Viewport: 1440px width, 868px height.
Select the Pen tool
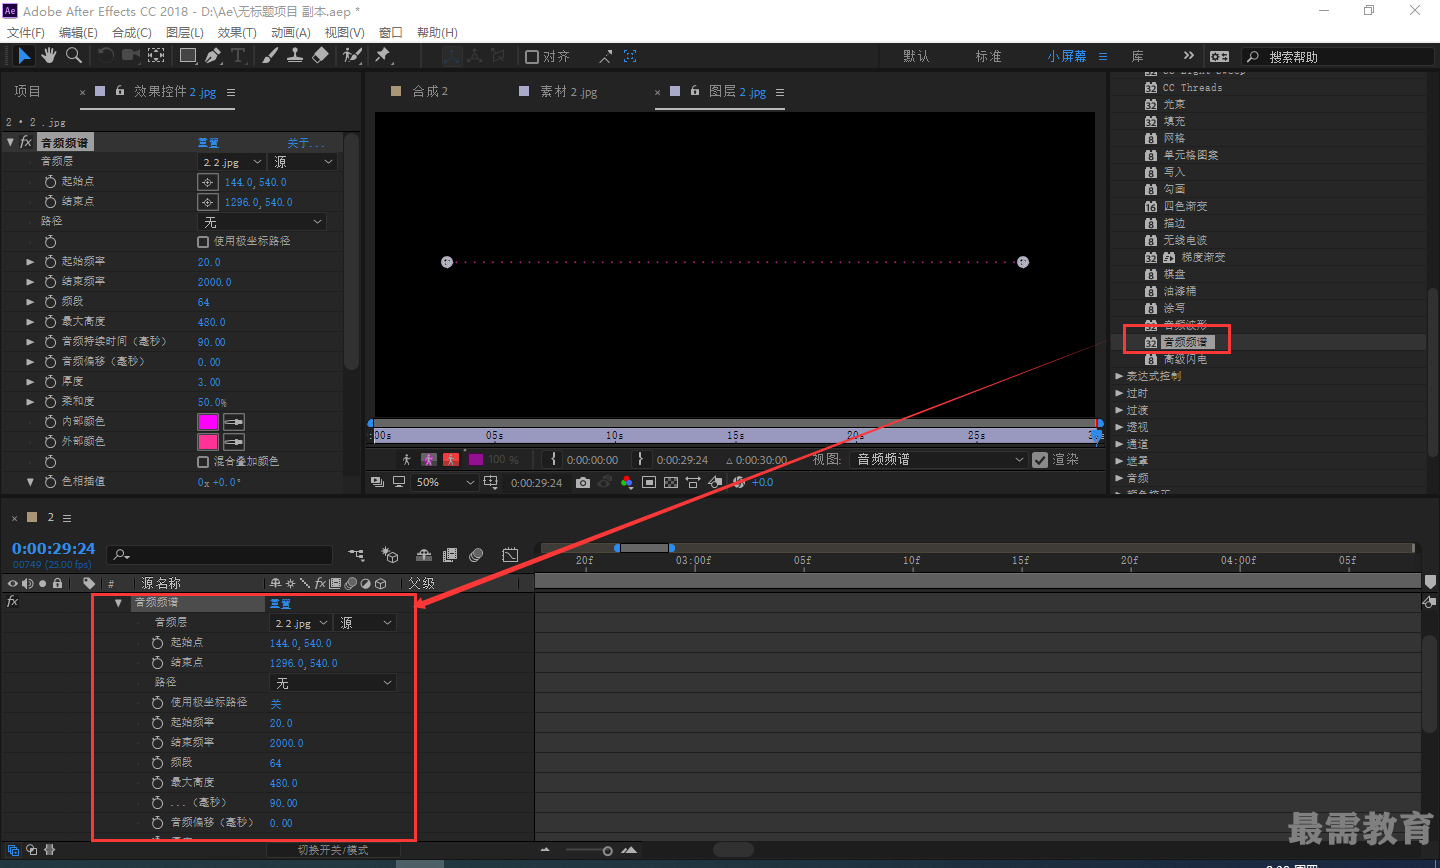click(x=212, y=56)
